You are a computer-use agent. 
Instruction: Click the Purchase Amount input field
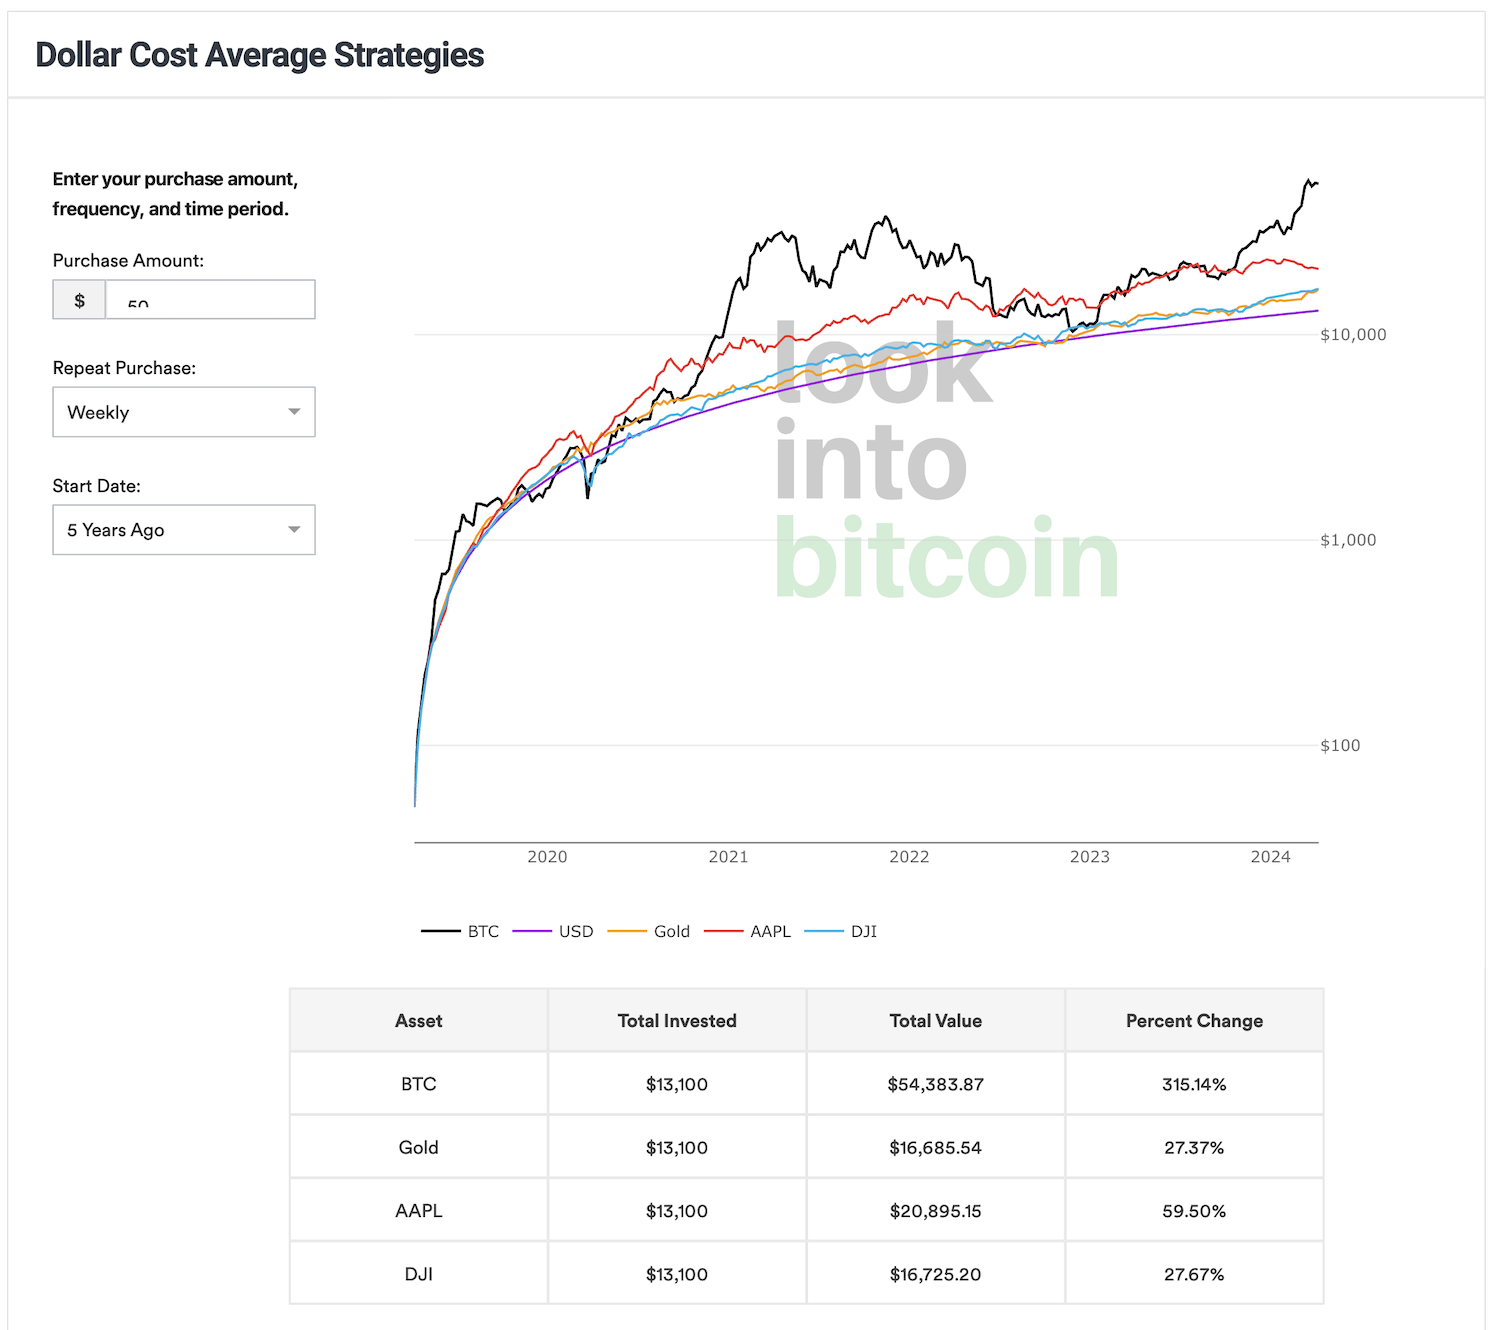[210, 300]
